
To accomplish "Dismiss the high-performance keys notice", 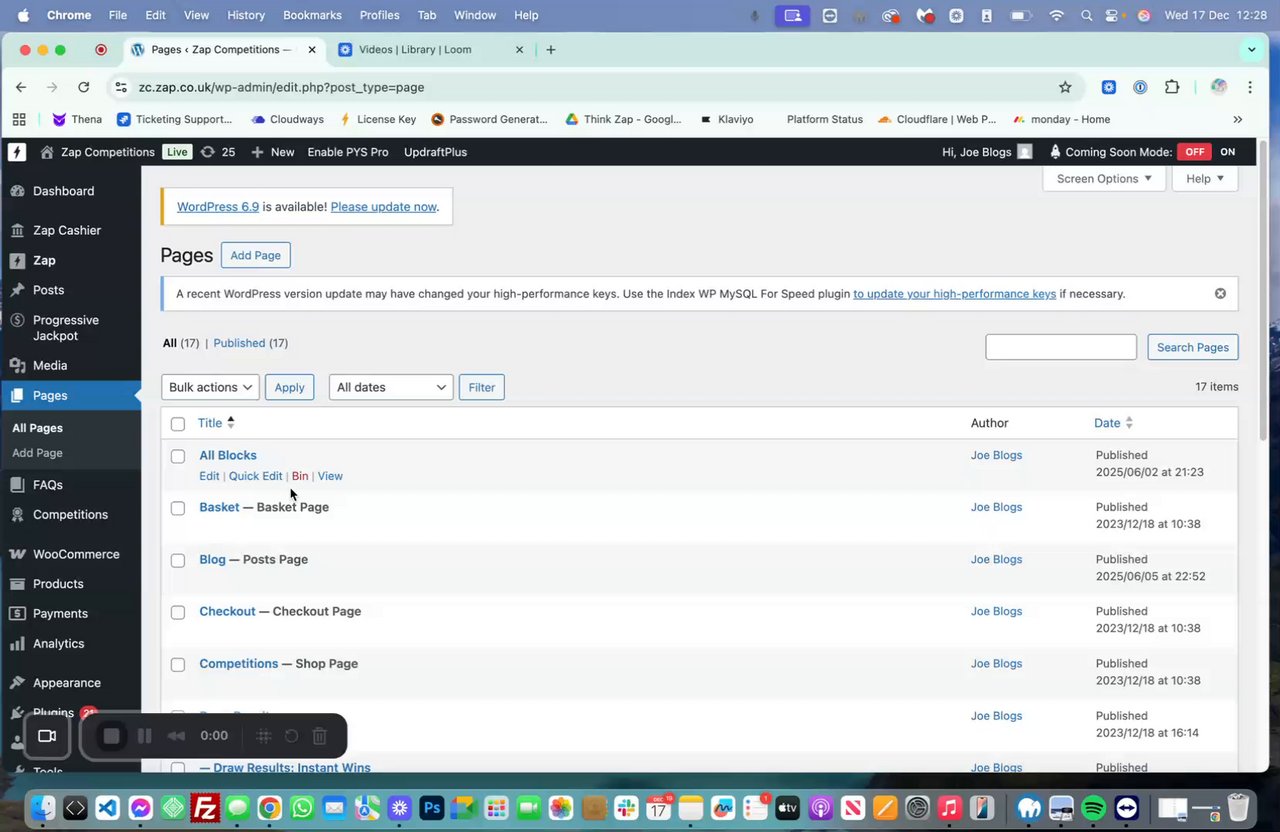I will 1220,293.
